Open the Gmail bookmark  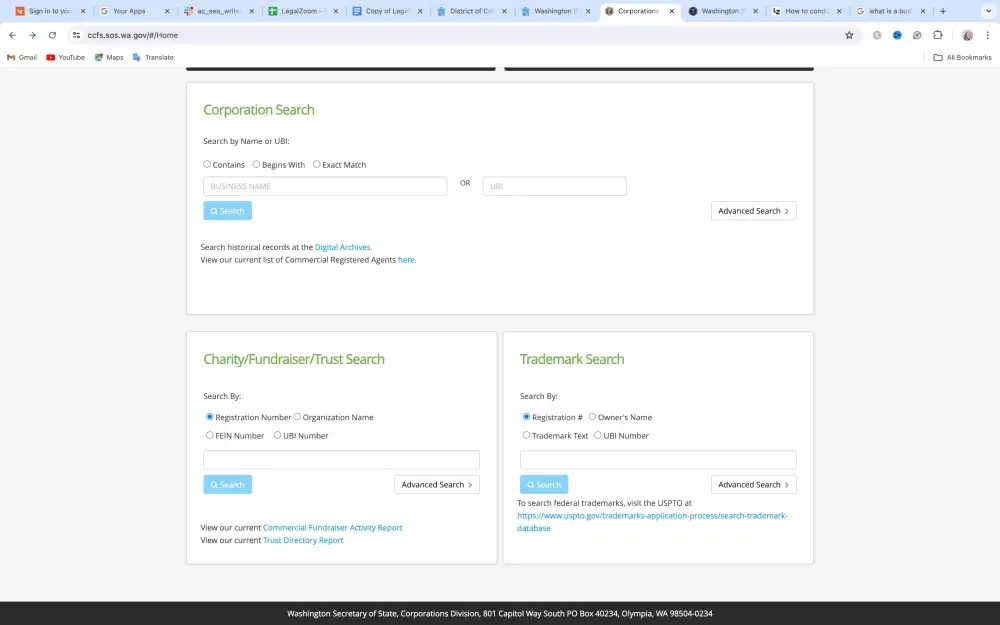pos(22,57)
